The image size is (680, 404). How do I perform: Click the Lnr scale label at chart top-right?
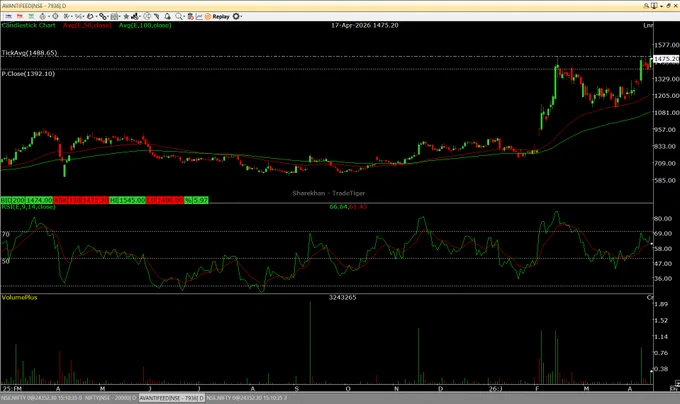tap(648, 25)
